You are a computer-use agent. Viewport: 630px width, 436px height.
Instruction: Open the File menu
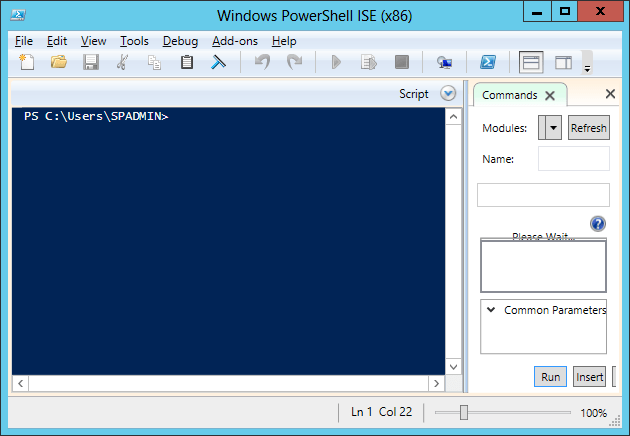coord(24,41)
